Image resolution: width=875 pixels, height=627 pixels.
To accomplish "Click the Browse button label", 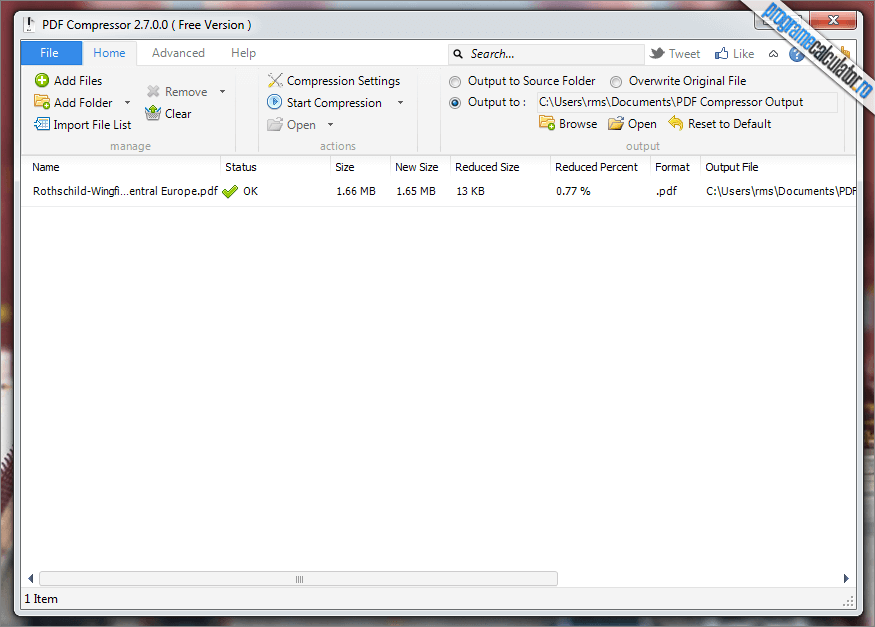I will point(578,124).
